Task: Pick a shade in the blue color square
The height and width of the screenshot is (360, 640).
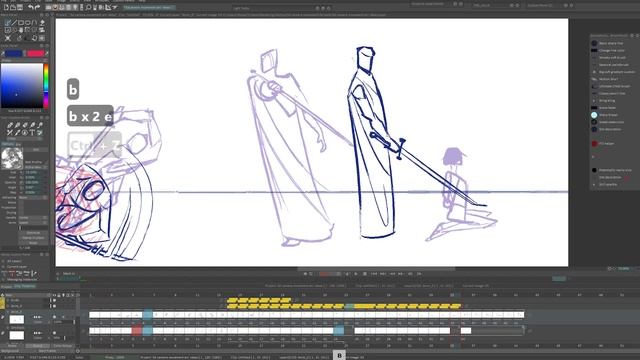Action: point(22,86)
